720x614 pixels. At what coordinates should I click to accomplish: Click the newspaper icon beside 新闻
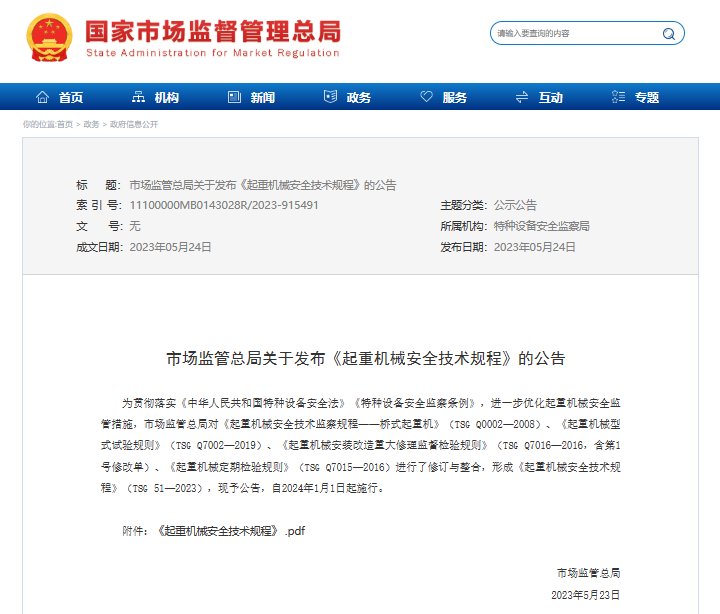coord(234,97)
